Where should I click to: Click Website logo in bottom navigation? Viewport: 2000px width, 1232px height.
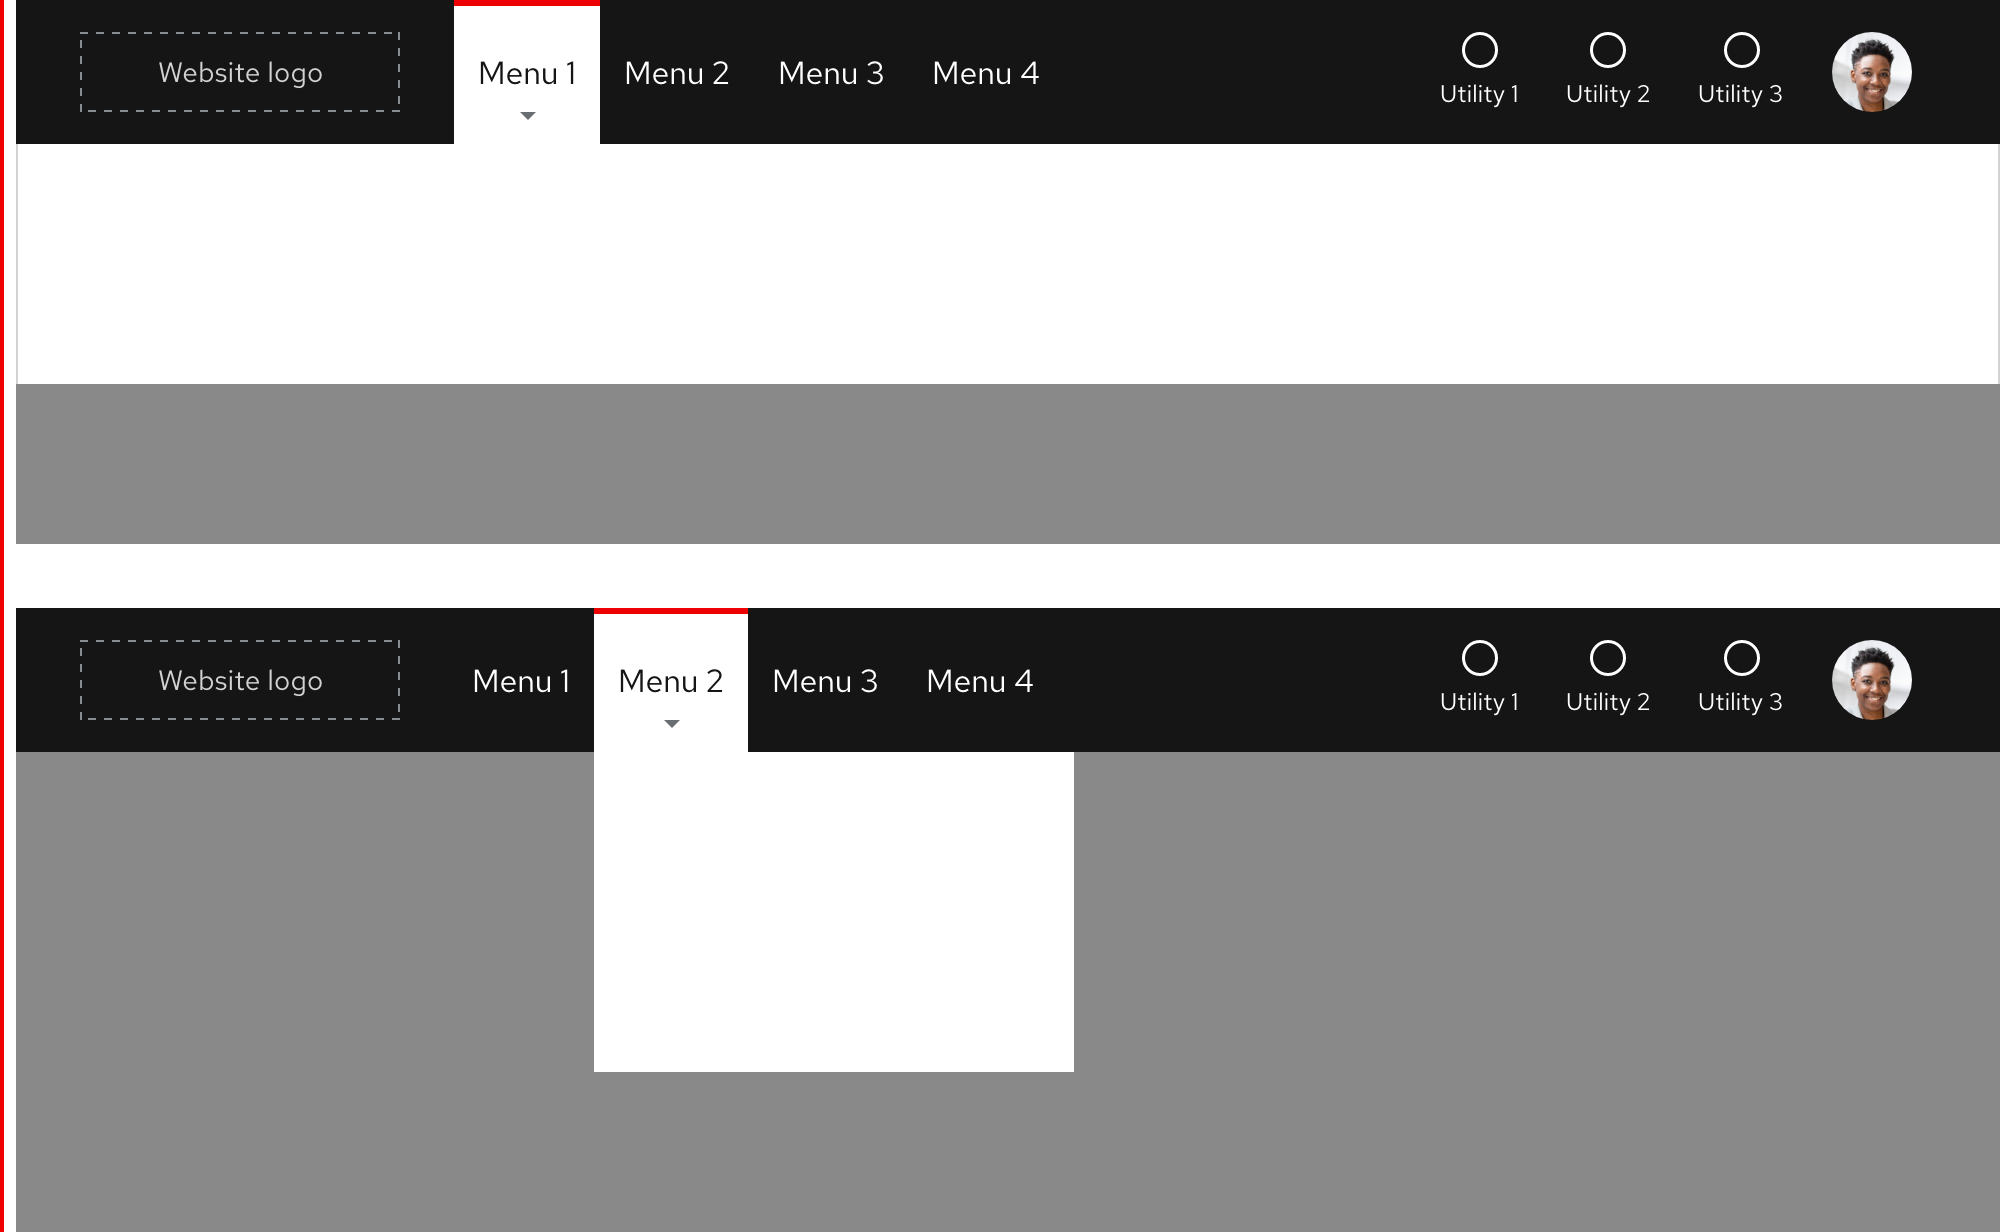point(240,680)
